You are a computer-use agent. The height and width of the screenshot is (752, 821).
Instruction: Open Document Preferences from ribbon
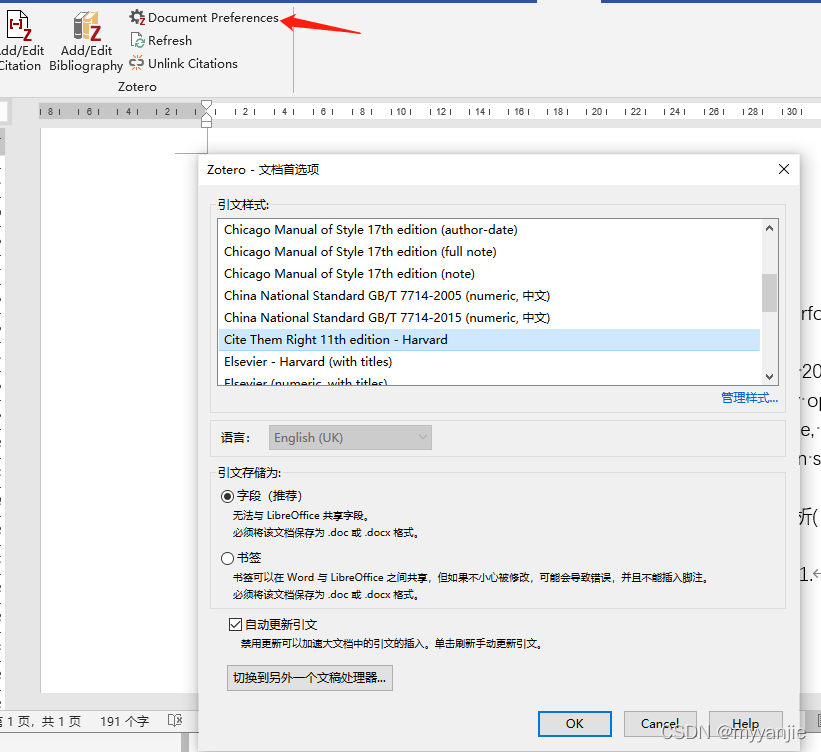(x=204, y=18)
